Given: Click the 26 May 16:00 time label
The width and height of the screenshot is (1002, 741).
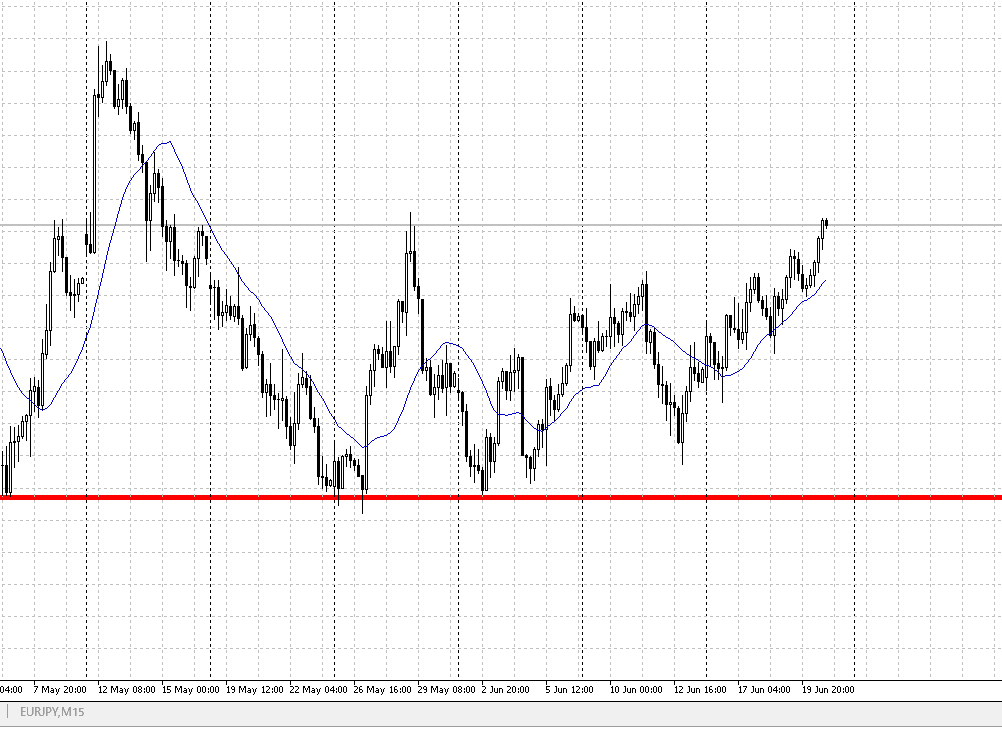Looking at the screenshot, I should (383, 690).
